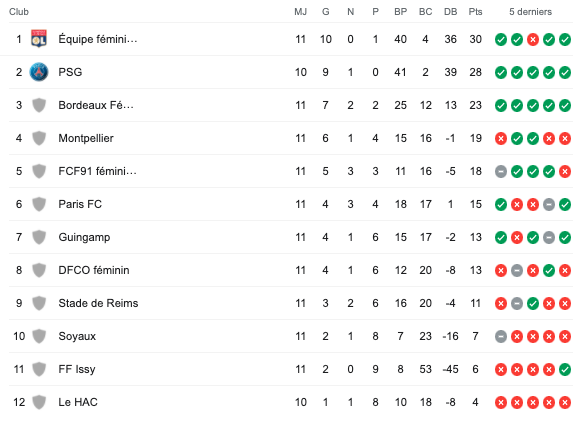Open the DFCO féminin team link

click(94, 270)
